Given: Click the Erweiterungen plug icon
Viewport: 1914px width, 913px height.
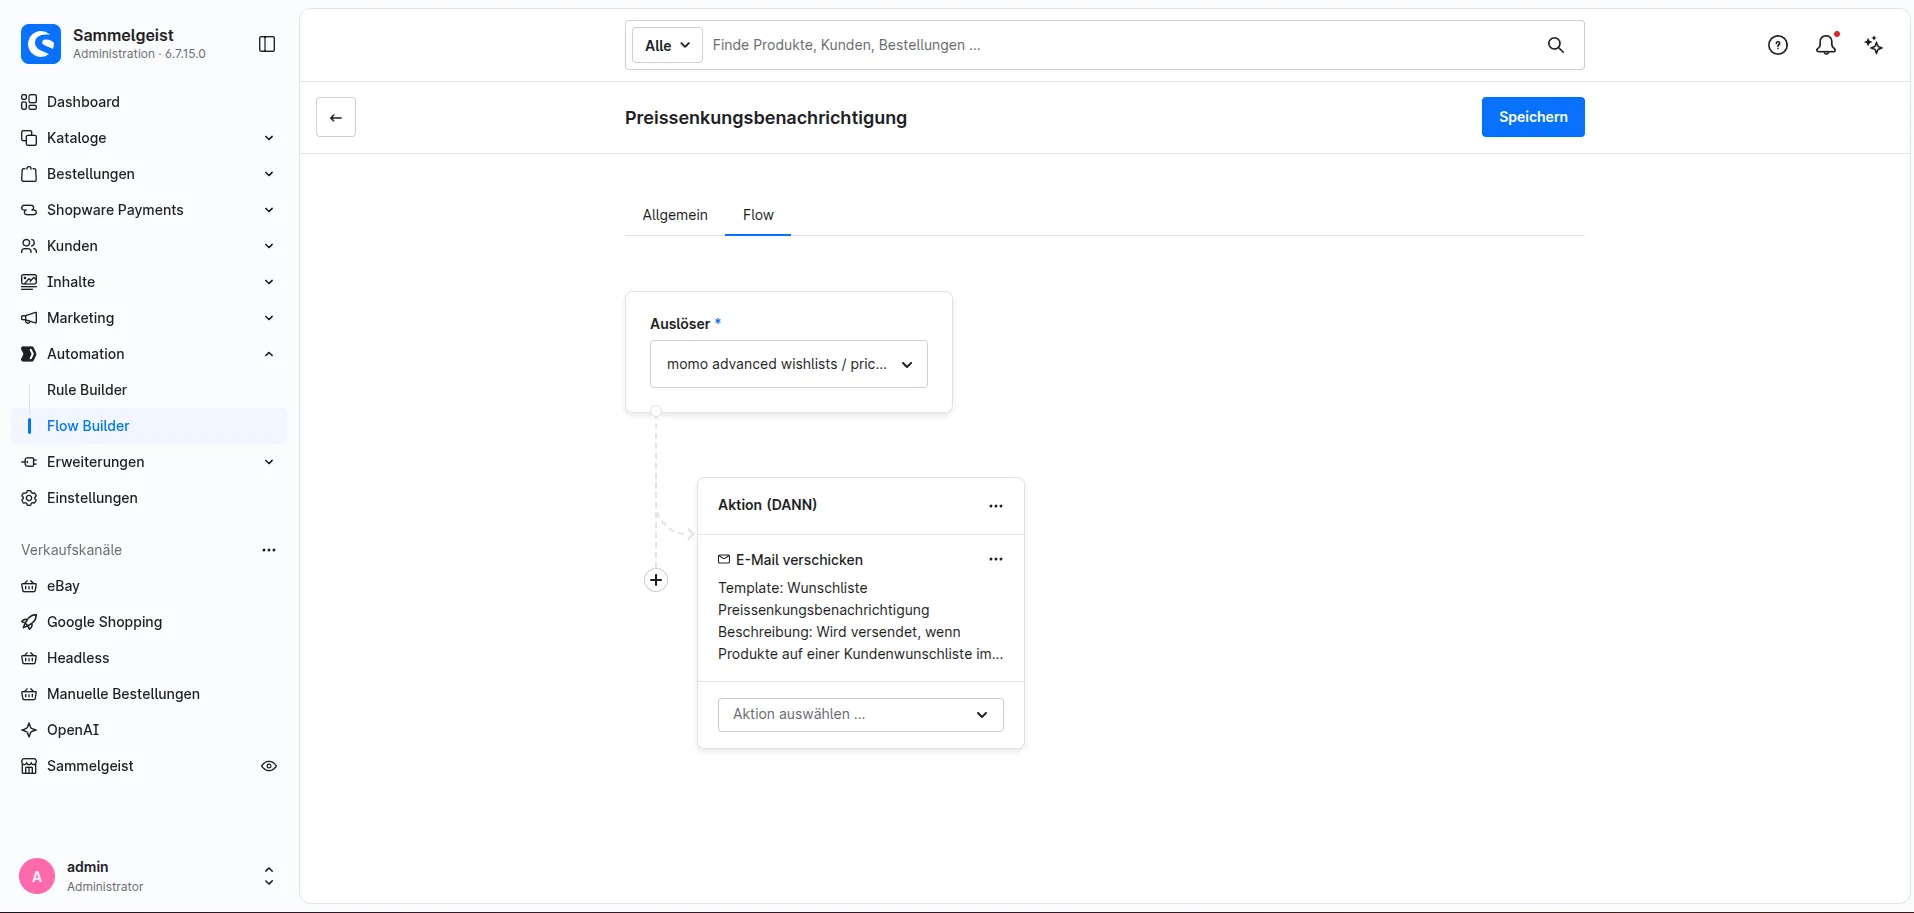Looking at the screenshot, I should pyautogui.click(x=29, y=462).
